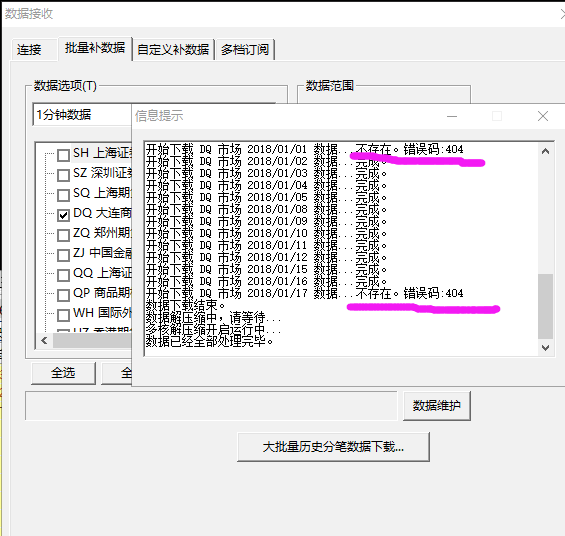
Task: Open the 1分钟数据 data type dropdown
Action: pos(82,115)
